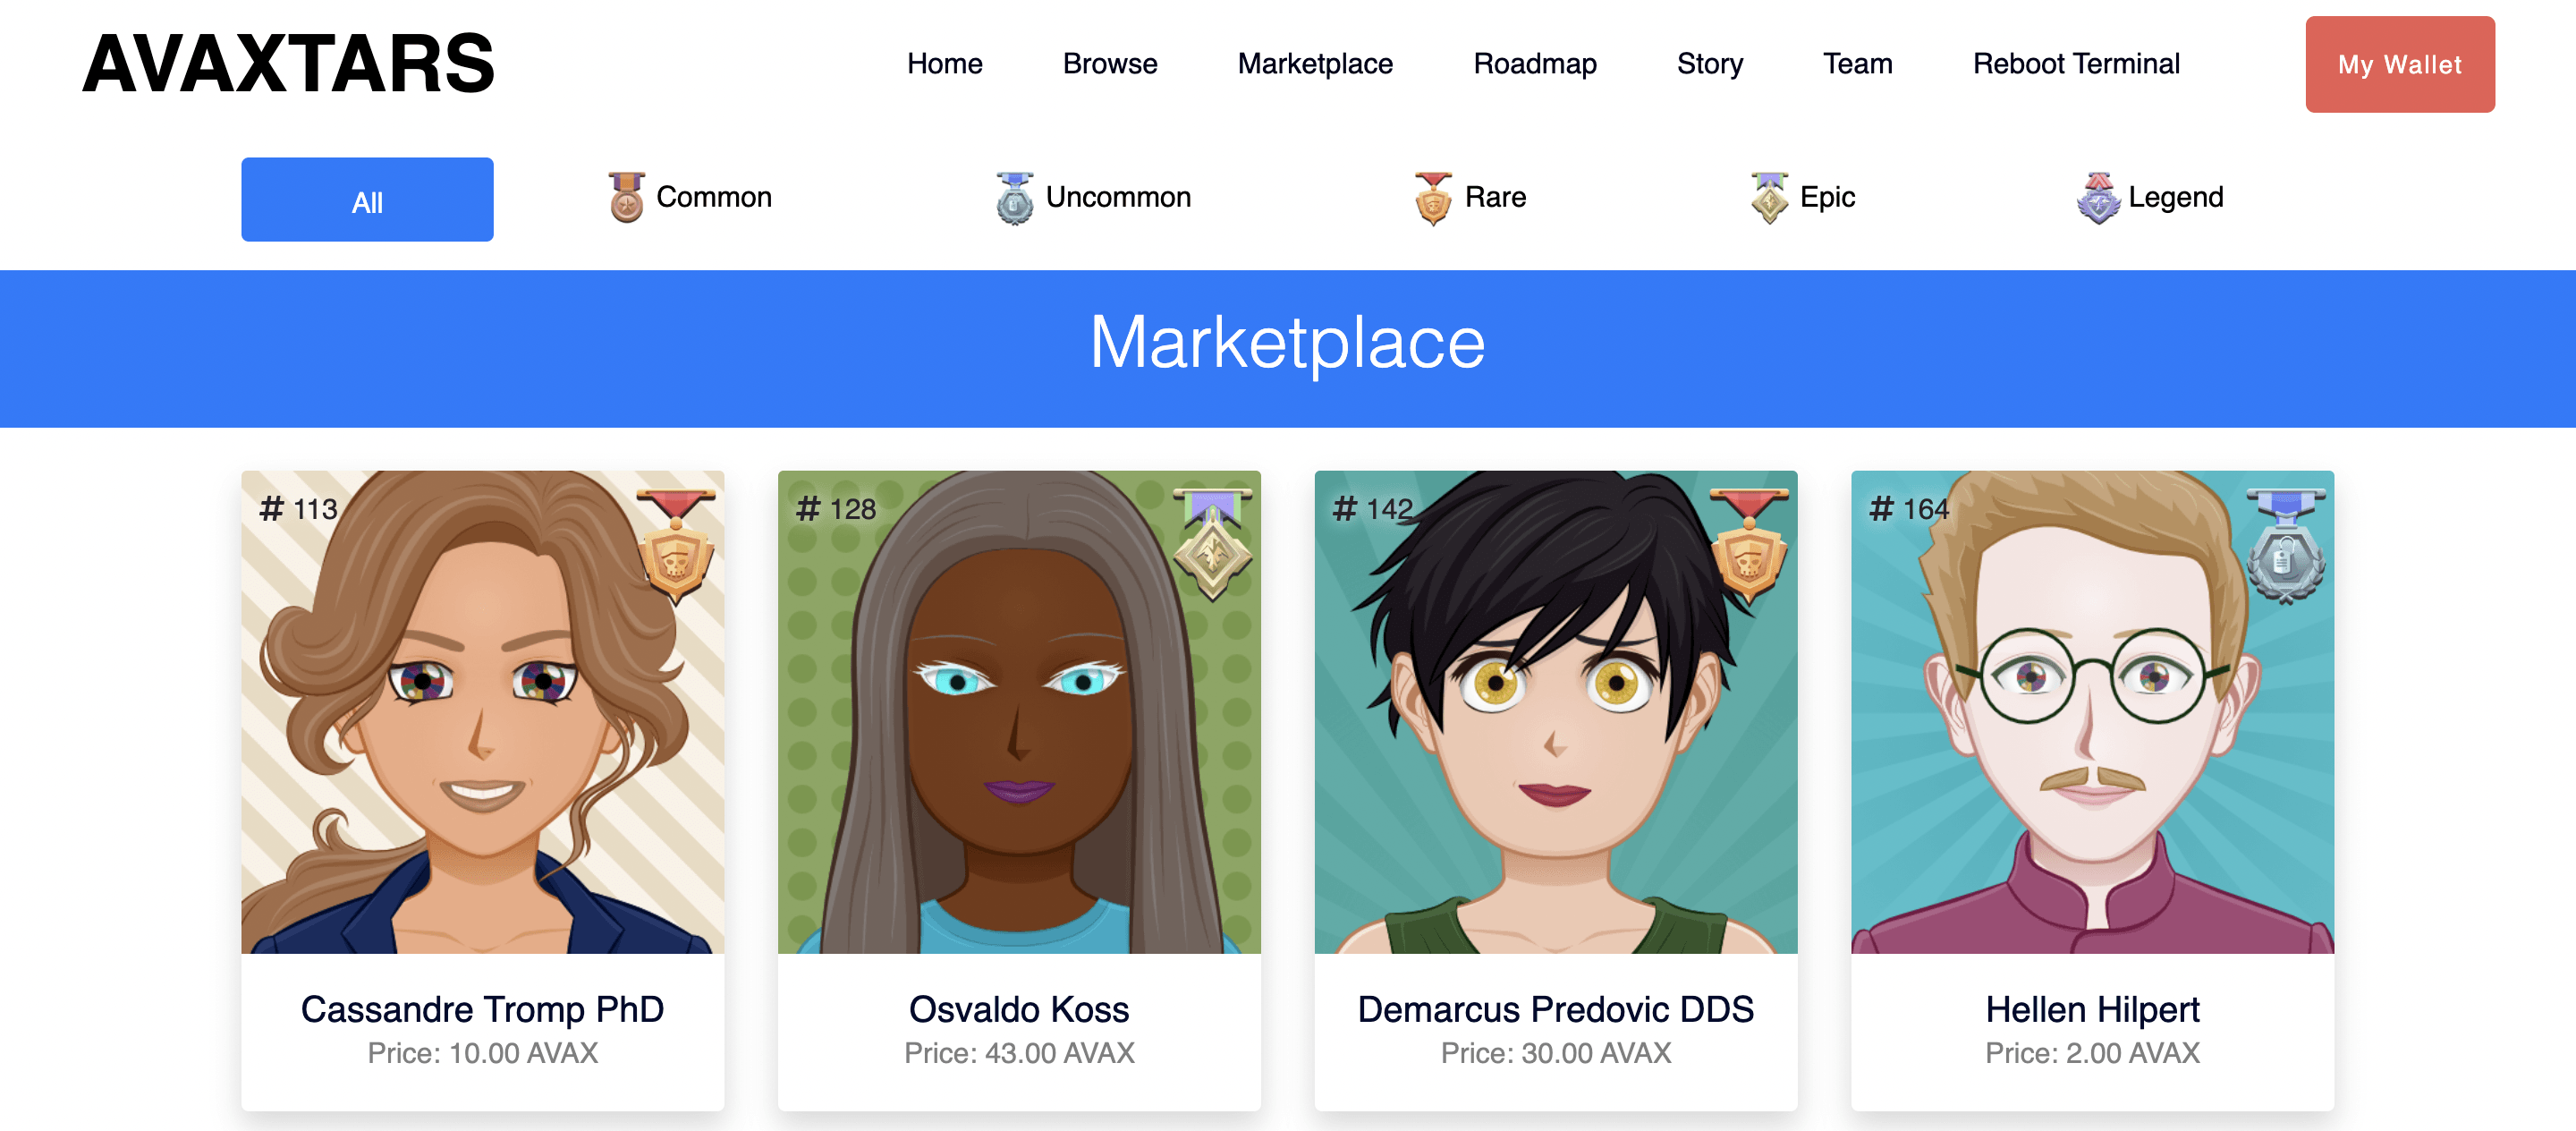Screen dimensions: 2576x1131
Task: Open the Marketplace nav menu item
Action: point(1315,64)
